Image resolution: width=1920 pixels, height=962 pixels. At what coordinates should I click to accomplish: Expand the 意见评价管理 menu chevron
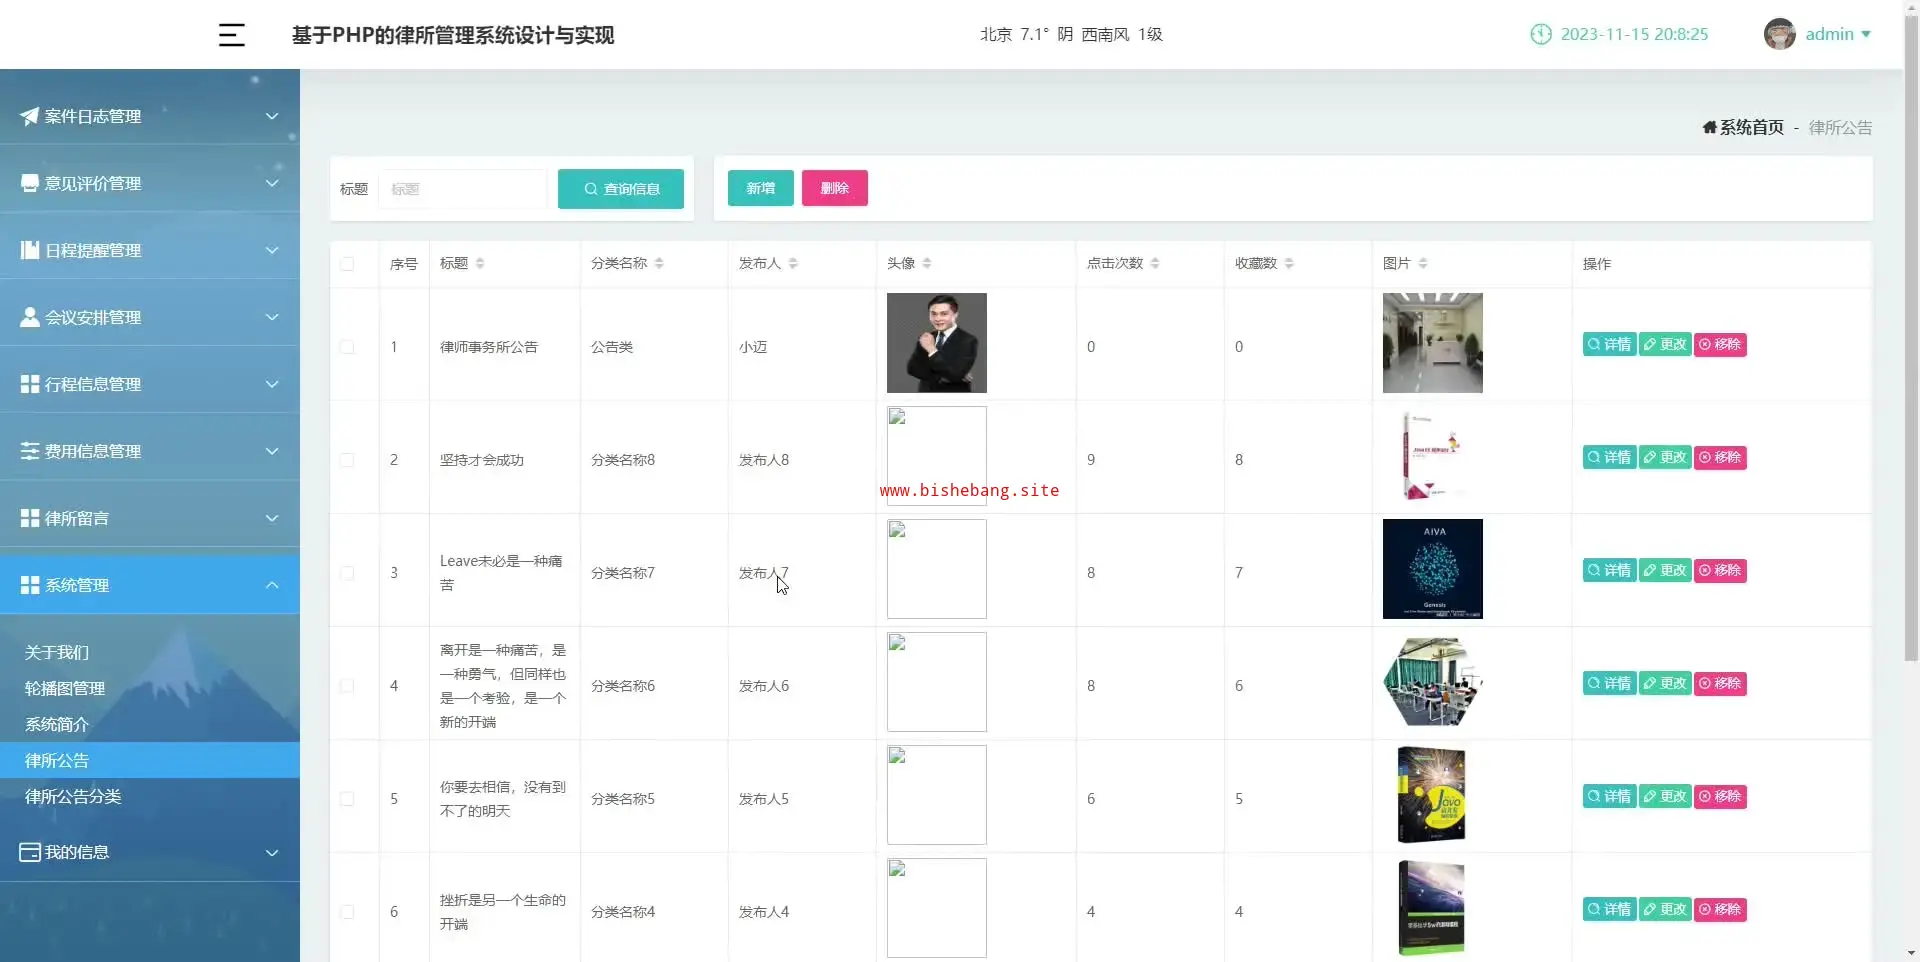(x=272, y=183)
